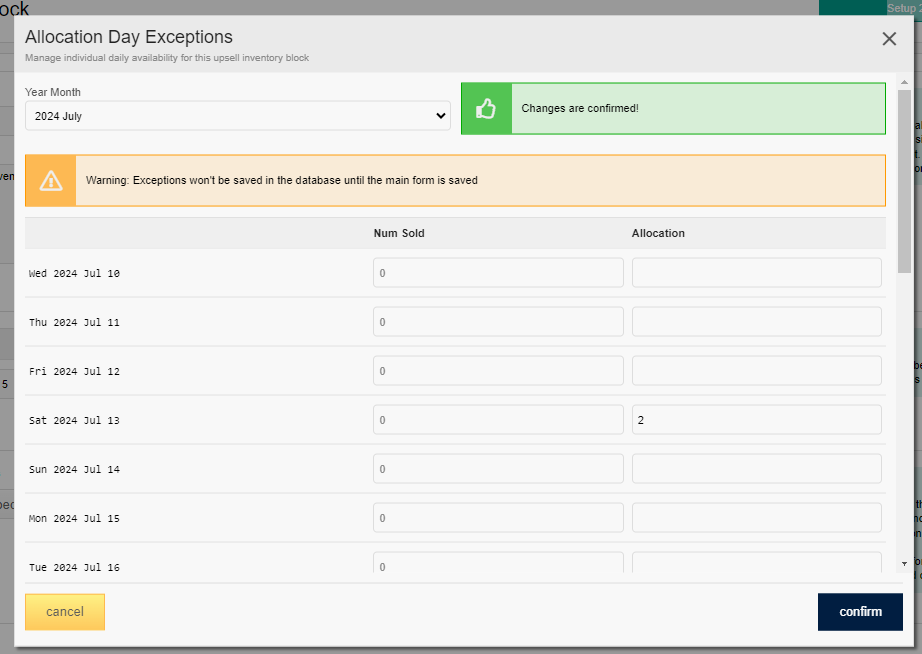The width and height of the screenshot is (922, 654).
Task: Close the Allocation Day Exceptions dialog
Action: coord(889,39)
